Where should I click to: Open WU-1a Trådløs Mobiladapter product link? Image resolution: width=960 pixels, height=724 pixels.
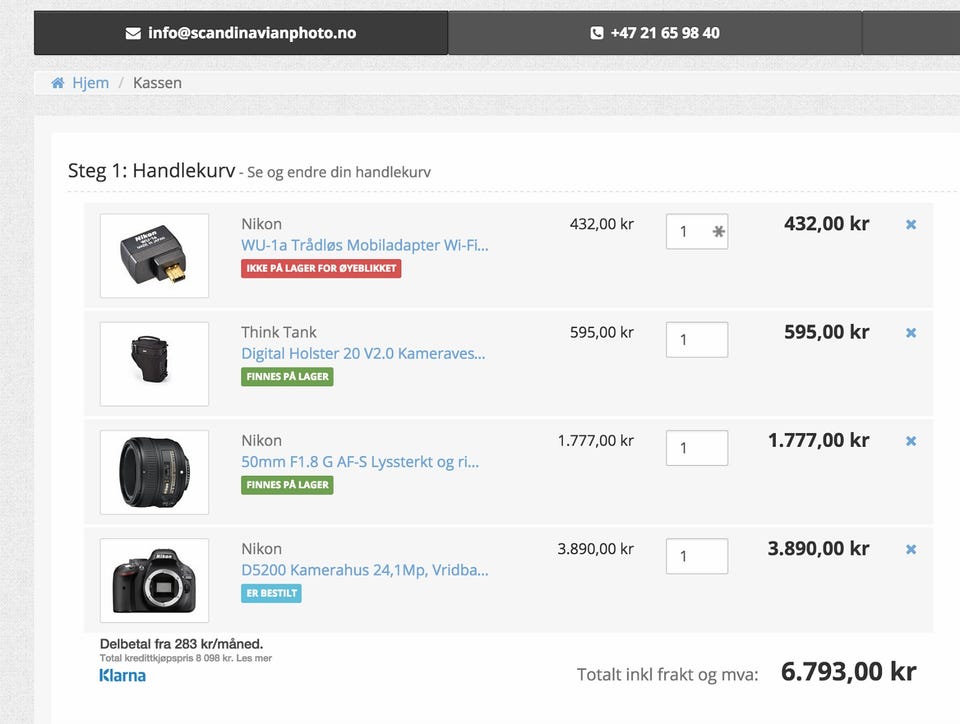364,245
